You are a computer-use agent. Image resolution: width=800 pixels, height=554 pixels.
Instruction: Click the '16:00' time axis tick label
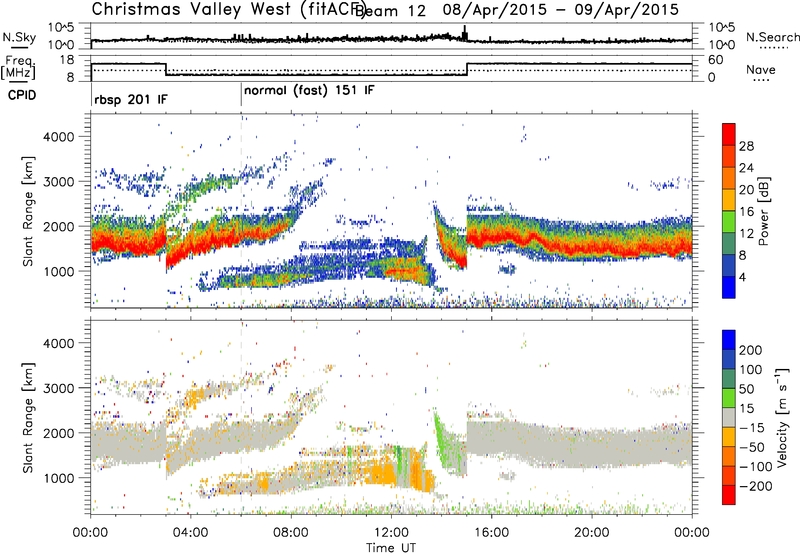[491, 532]
